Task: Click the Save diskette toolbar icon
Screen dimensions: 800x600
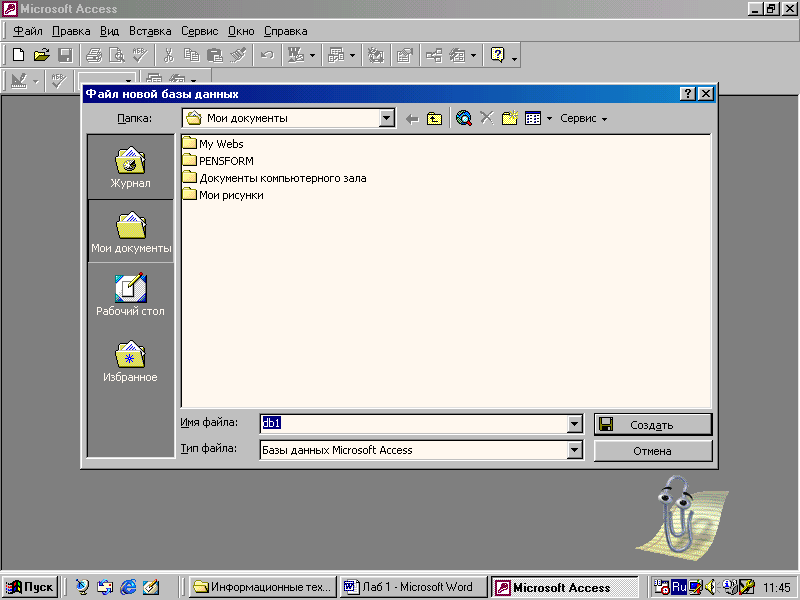Action: pyautogui.click(x=65, y=55)
